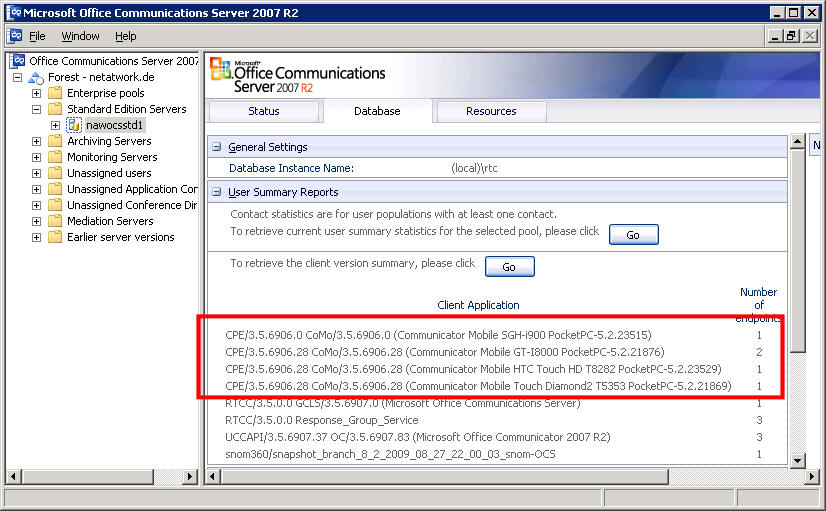Click the details pane scroll-up arrow
This screenshot has width=826, height=511.
point(798,142)
